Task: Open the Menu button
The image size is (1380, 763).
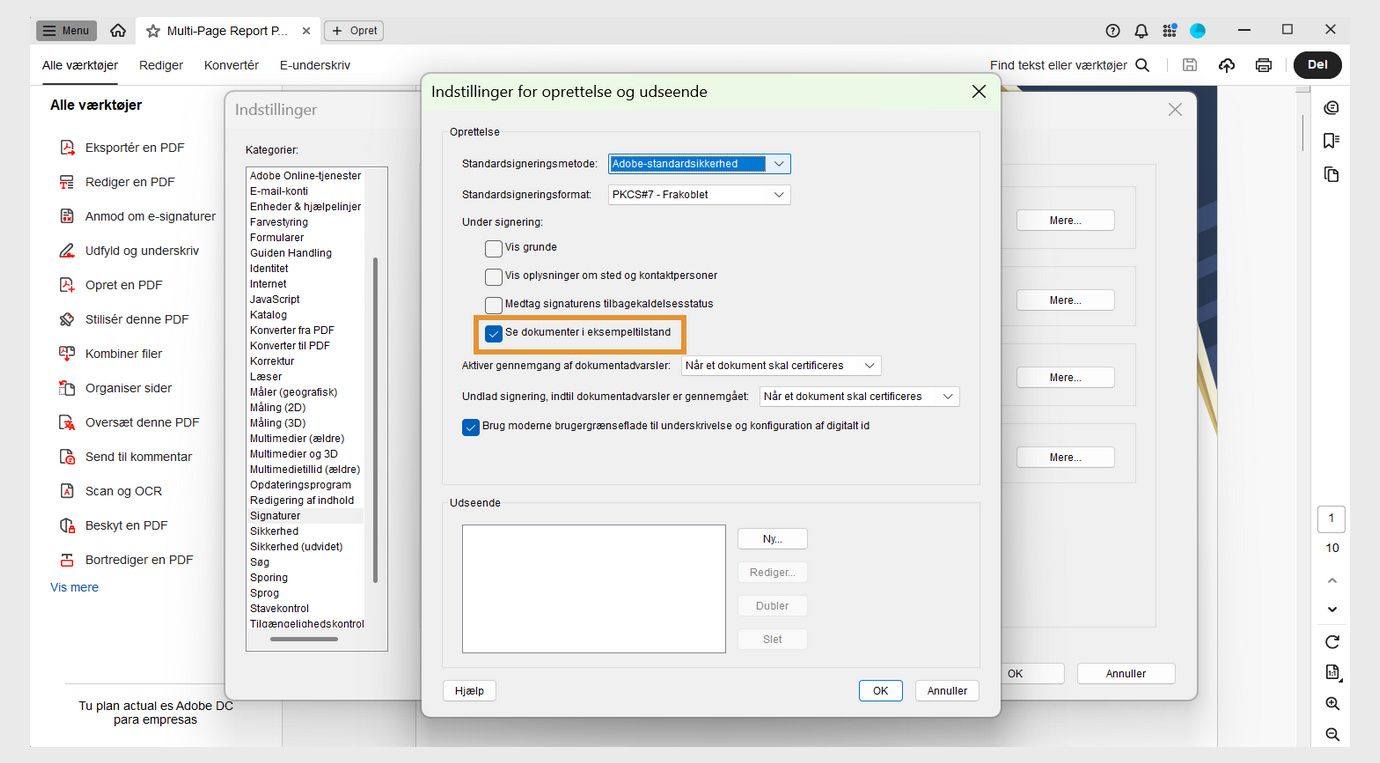Action: (x=67, y=31)
